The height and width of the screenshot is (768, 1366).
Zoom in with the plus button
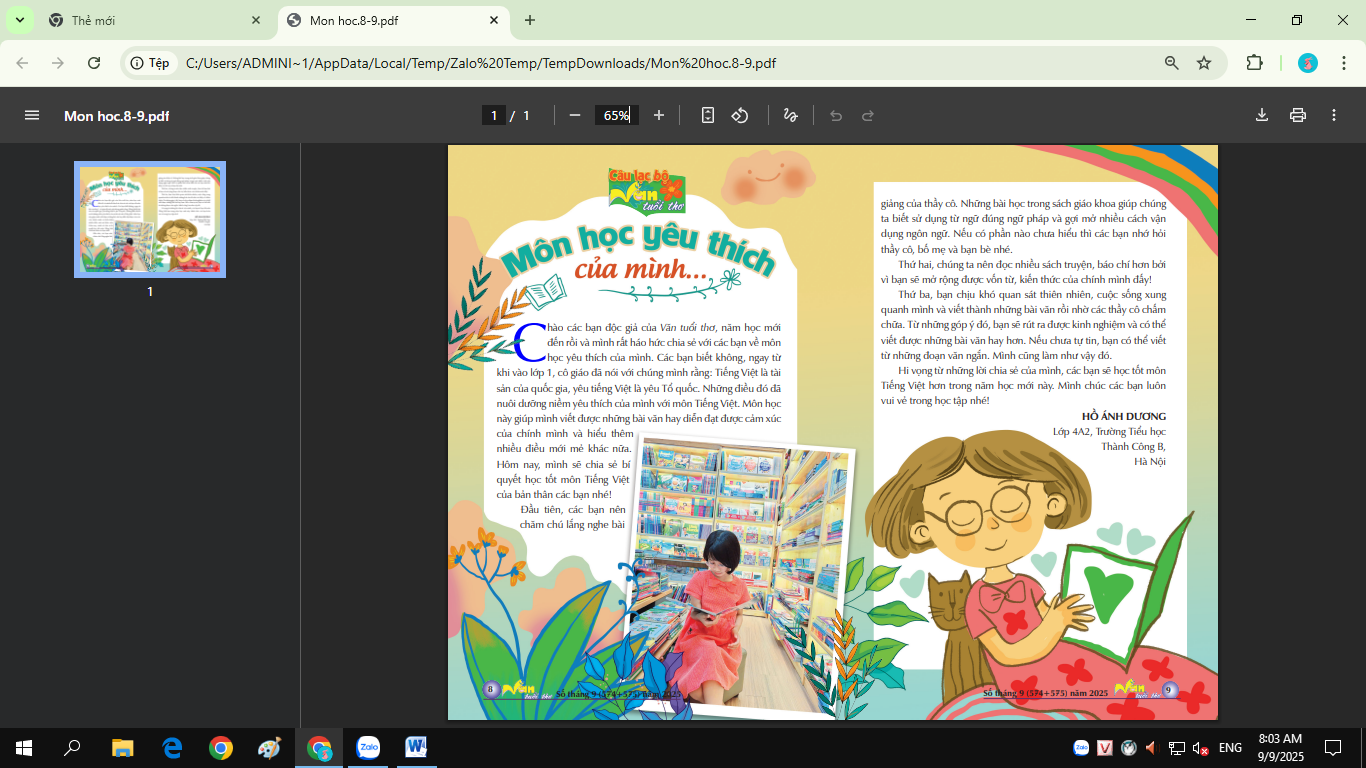(659, 115)
